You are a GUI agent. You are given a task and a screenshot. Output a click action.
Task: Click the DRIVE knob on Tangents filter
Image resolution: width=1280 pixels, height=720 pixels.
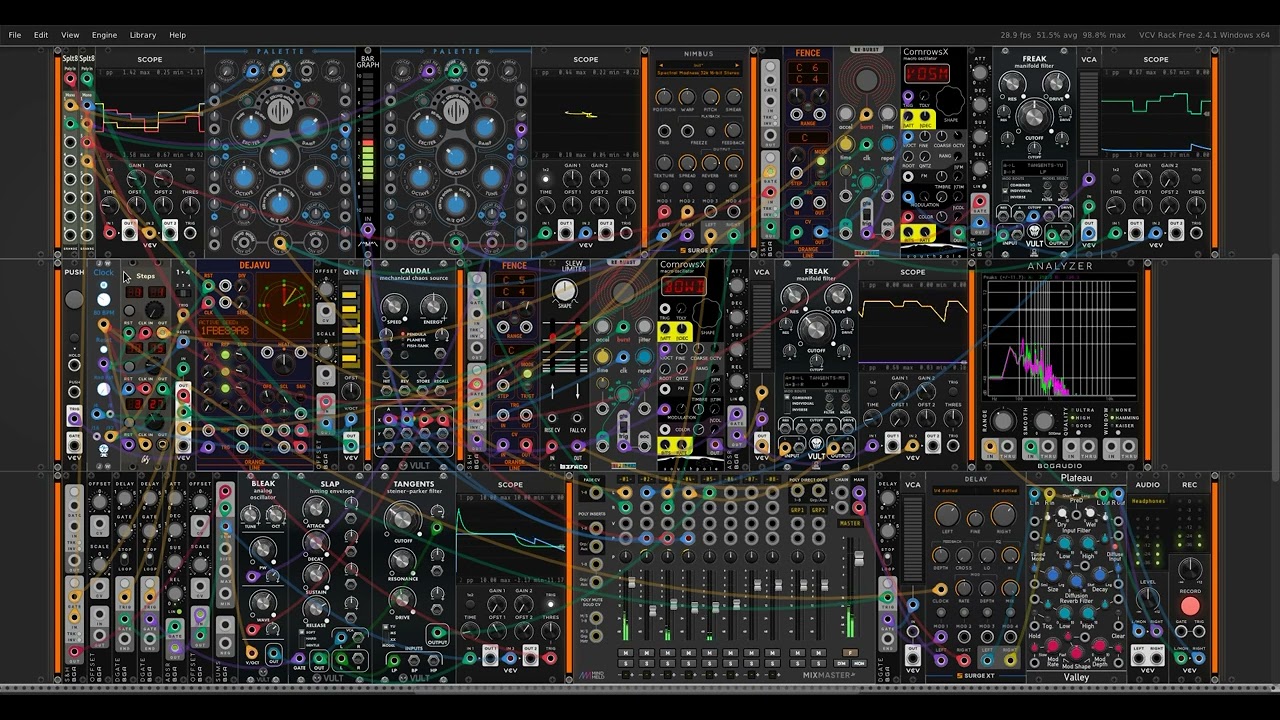point(403,600)
